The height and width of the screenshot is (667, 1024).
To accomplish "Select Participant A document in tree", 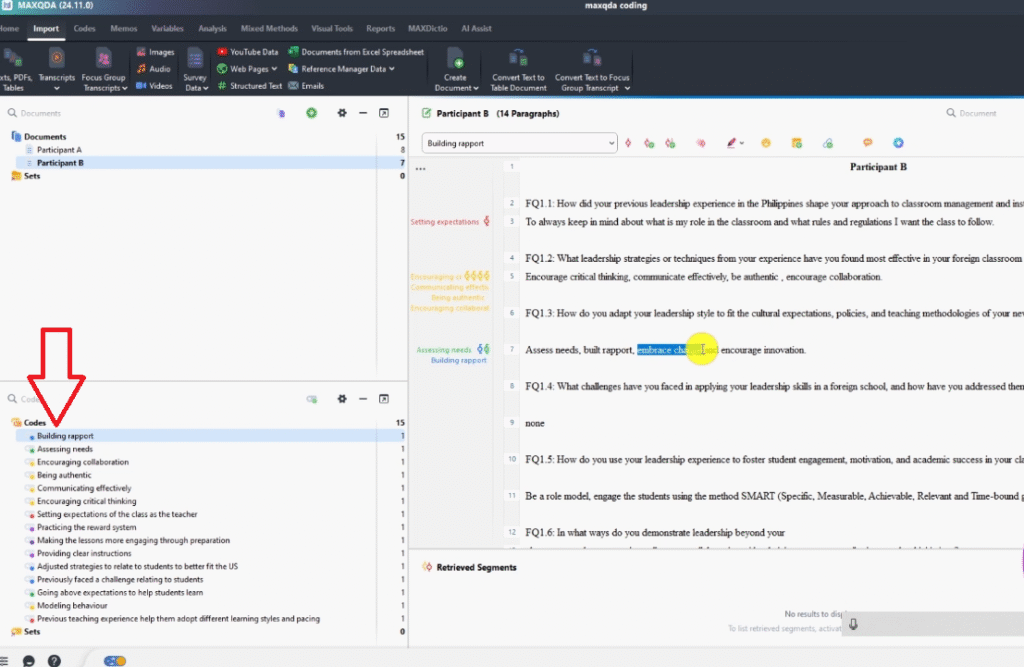I will pyautogui.click(x=59, y=150).
